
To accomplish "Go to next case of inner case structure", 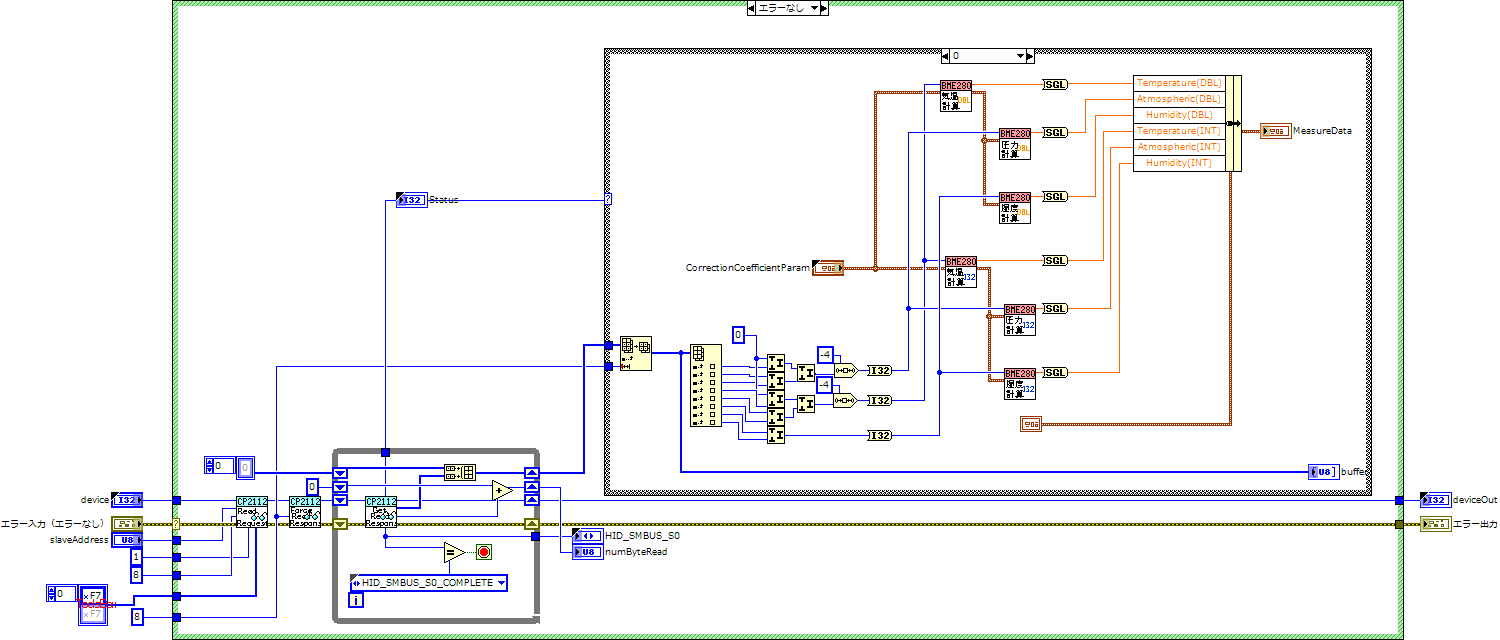I will 1030,56.
